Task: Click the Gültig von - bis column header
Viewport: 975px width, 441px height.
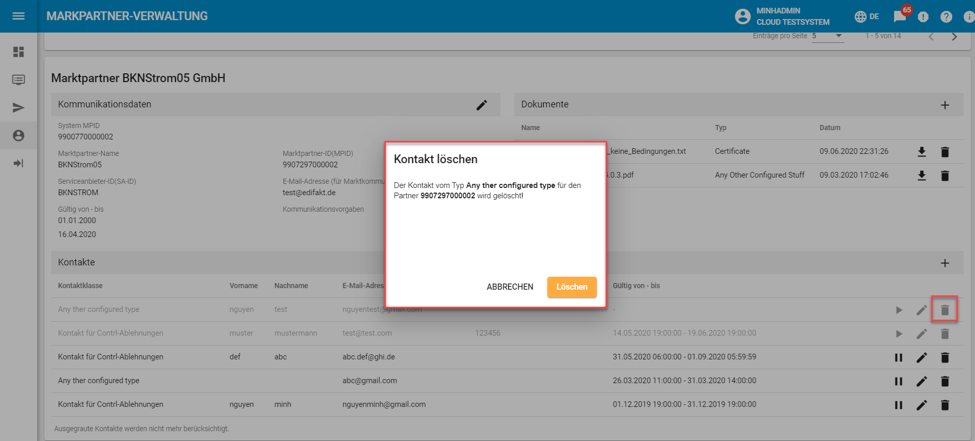Action: coord(637,285)
